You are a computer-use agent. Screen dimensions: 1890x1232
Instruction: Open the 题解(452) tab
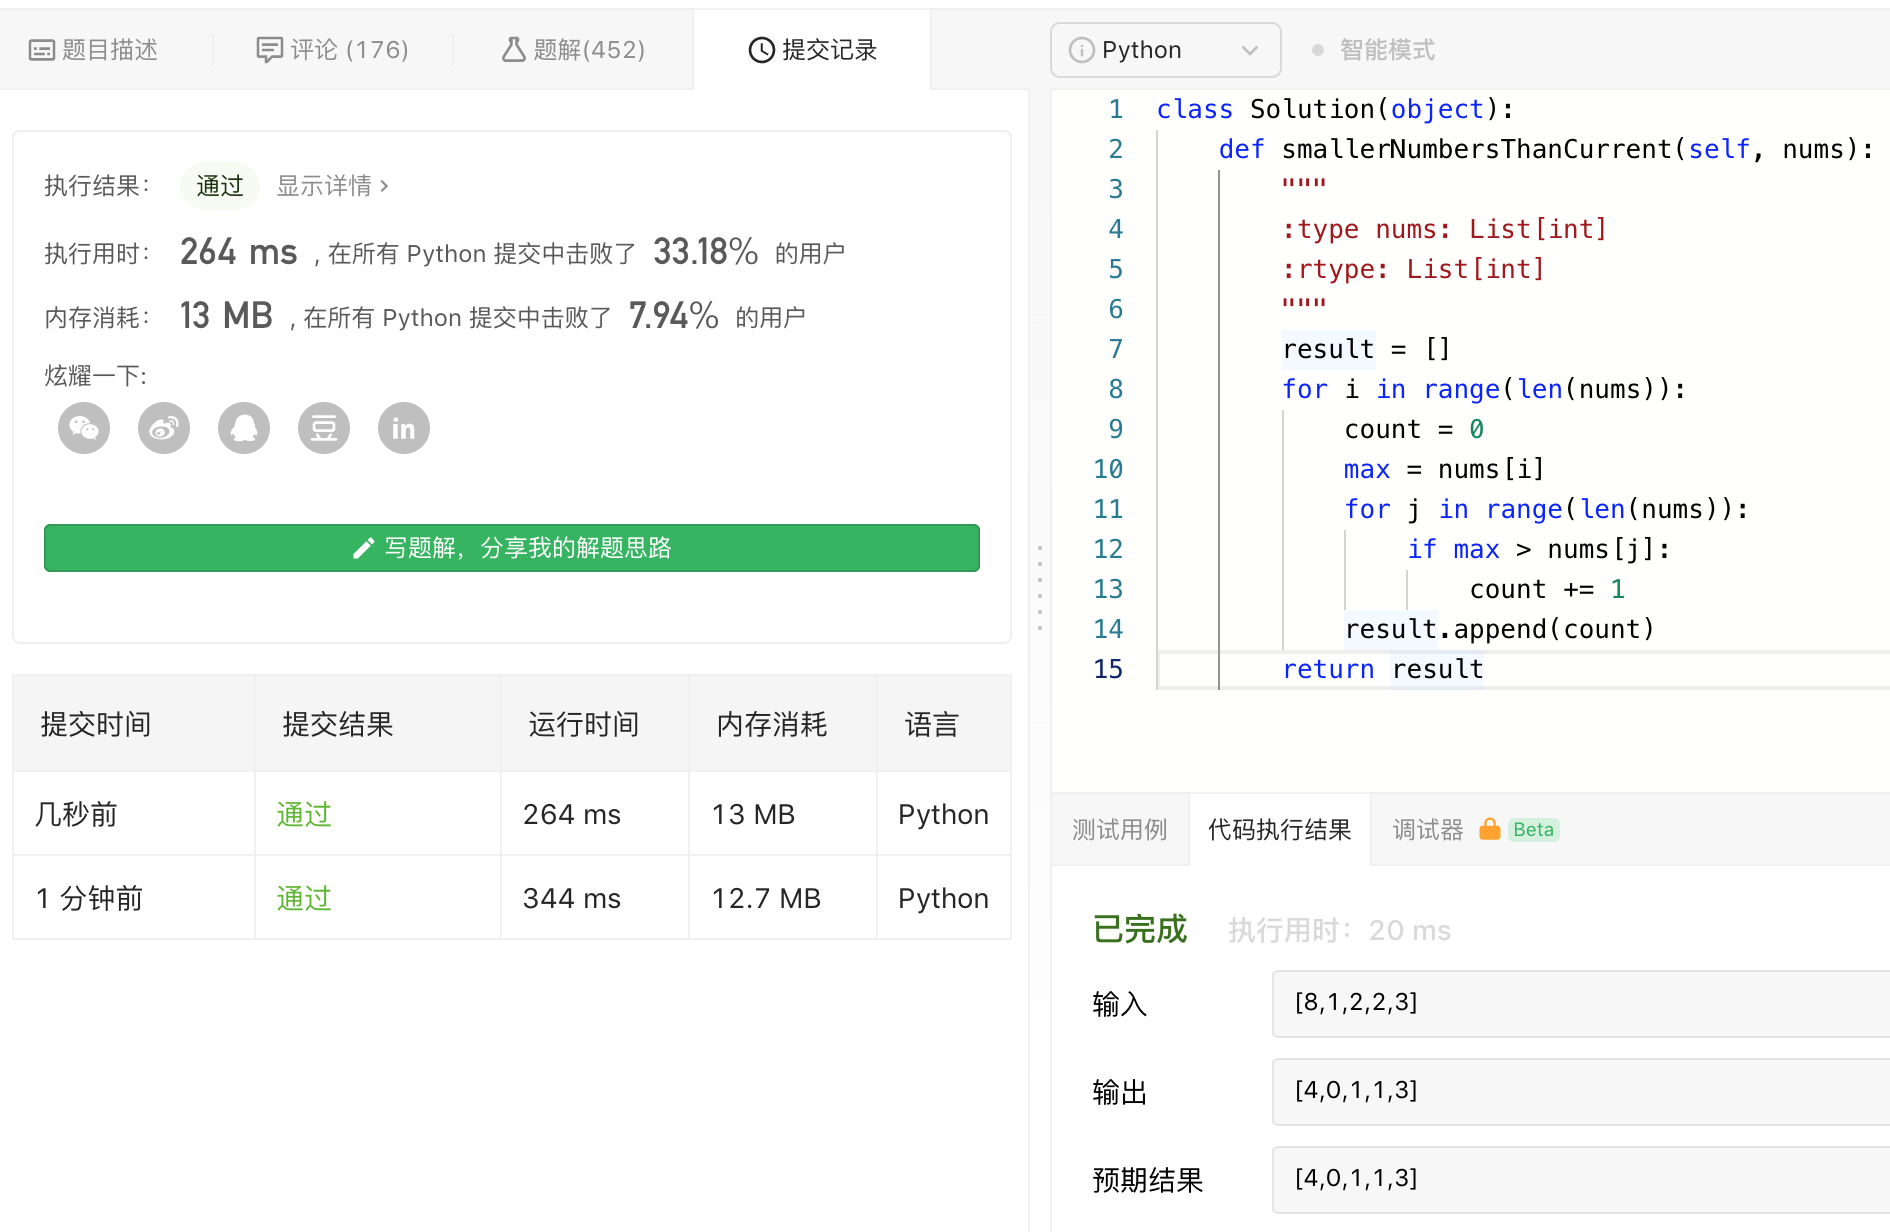click(573, 50)
